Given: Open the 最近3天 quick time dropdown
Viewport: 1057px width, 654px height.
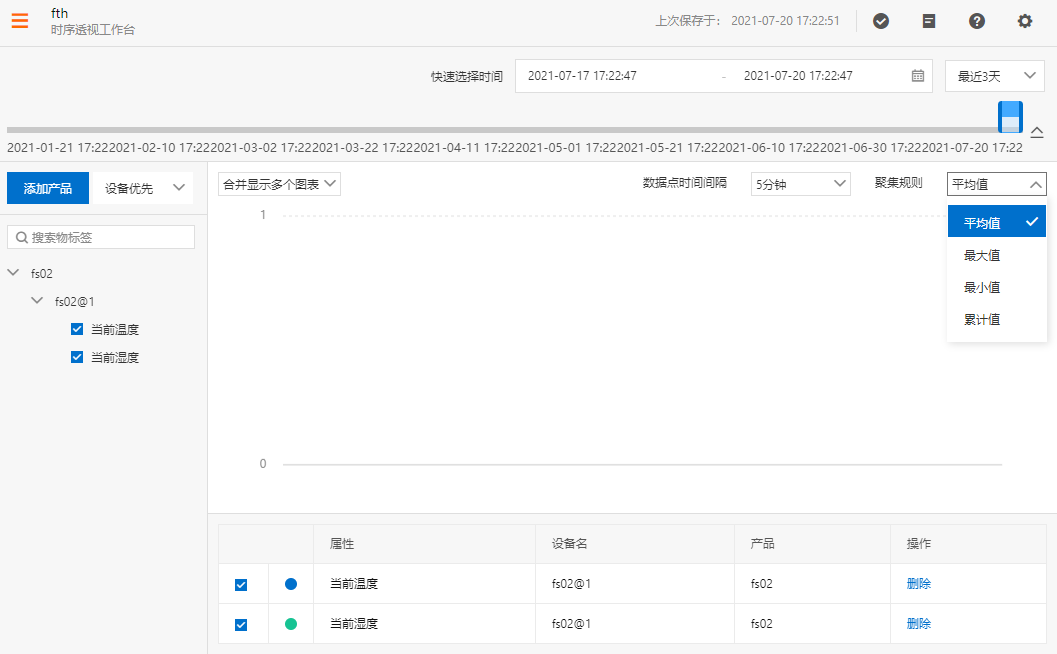Looking at the screenshot, I should pyautogui.click(x=995, y=76).
